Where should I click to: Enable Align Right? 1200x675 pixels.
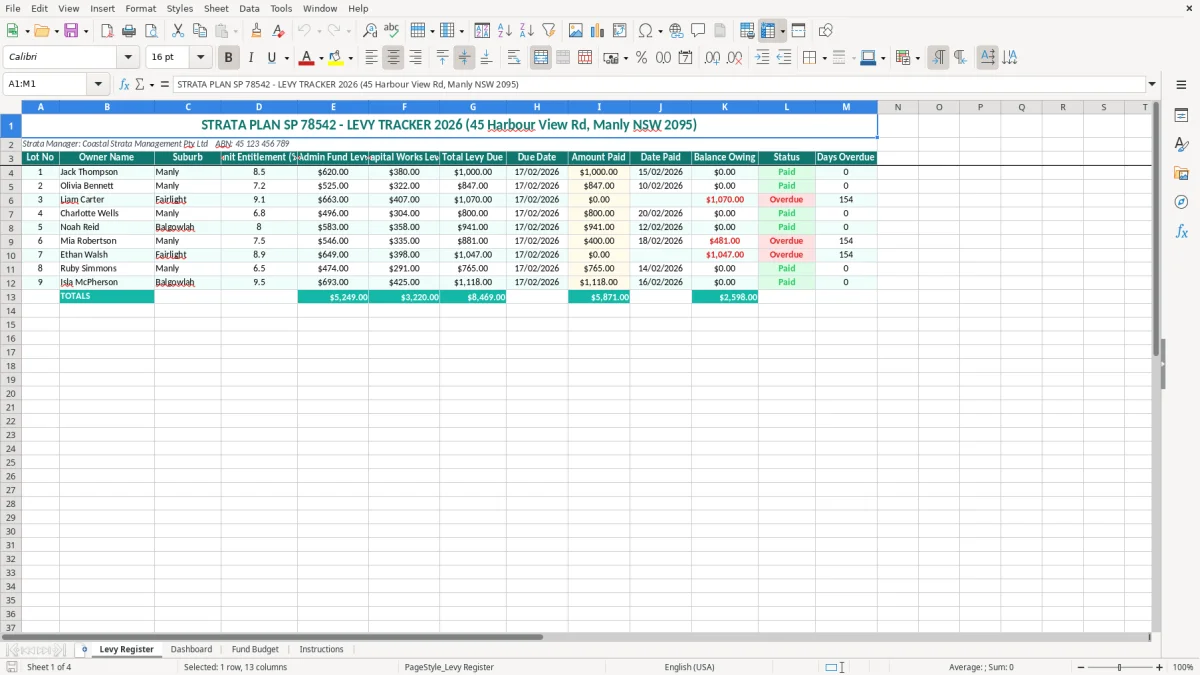tap(416, 58)
